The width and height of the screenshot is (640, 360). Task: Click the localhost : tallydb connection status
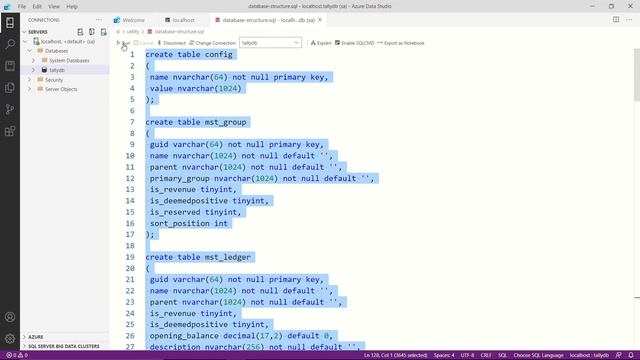(589, 355)
